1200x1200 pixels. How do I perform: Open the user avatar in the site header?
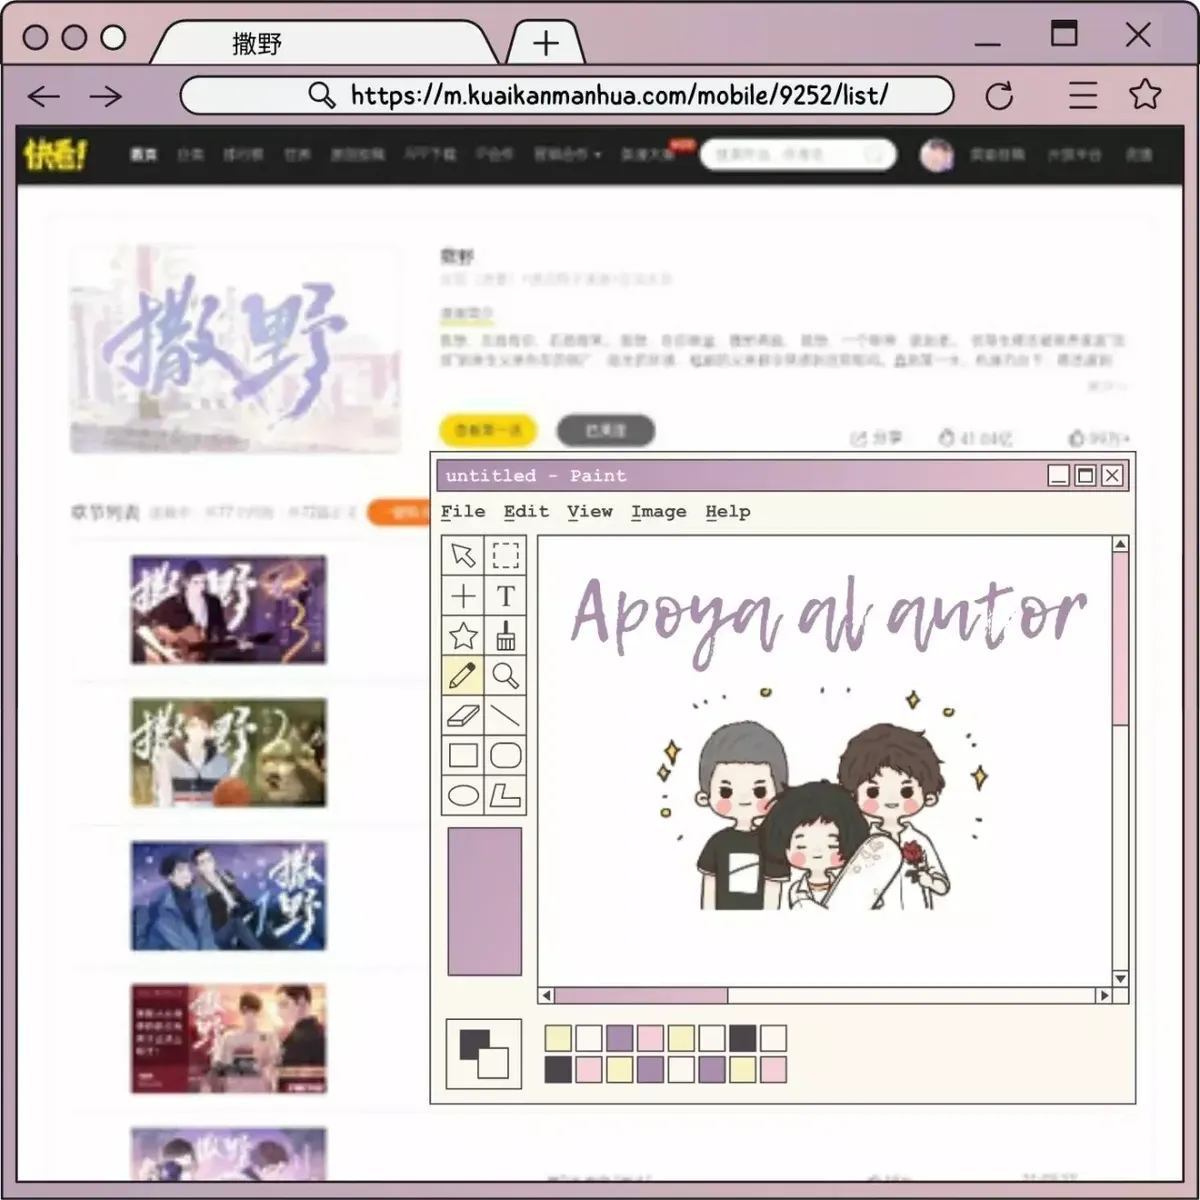[x=937, y=155]
